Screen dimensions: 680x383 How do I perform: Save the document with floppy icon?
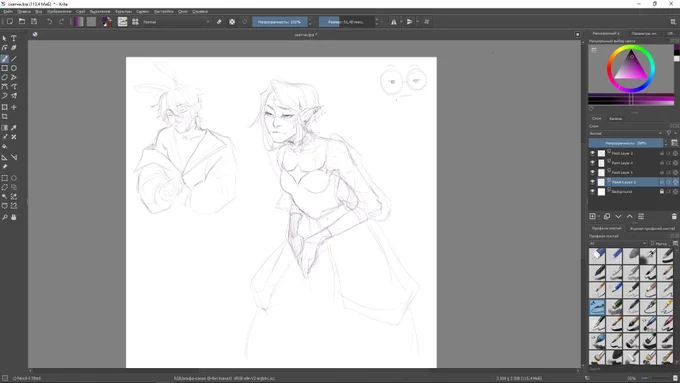click(x=34, y=22)
